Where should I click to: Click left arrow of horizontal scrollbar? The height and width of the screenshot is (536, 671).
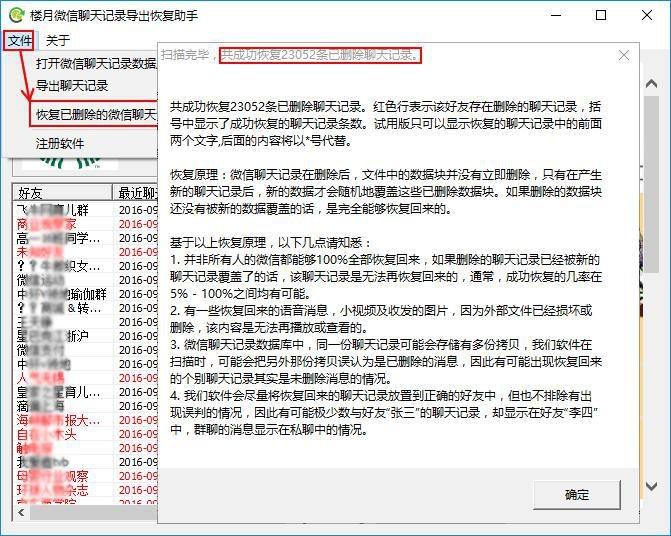point(21,512)
